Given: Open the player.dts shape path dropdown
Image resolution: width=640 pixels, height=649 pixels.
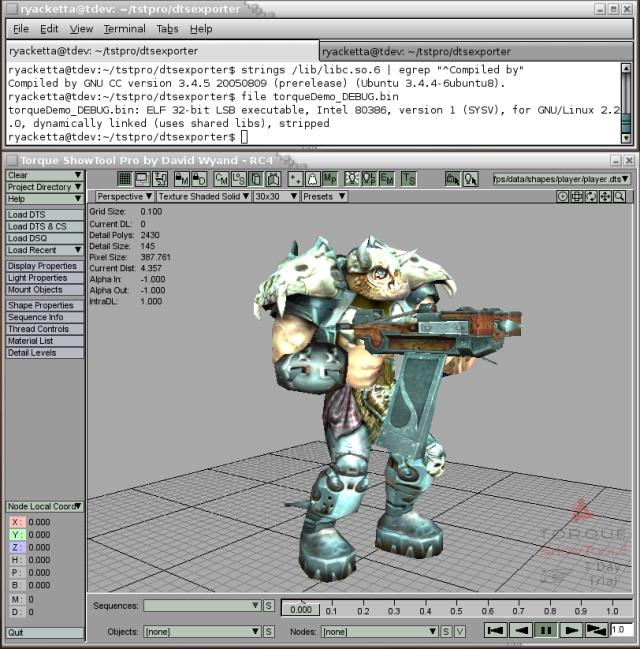Looking at the screenshot, I should [561, 179].
